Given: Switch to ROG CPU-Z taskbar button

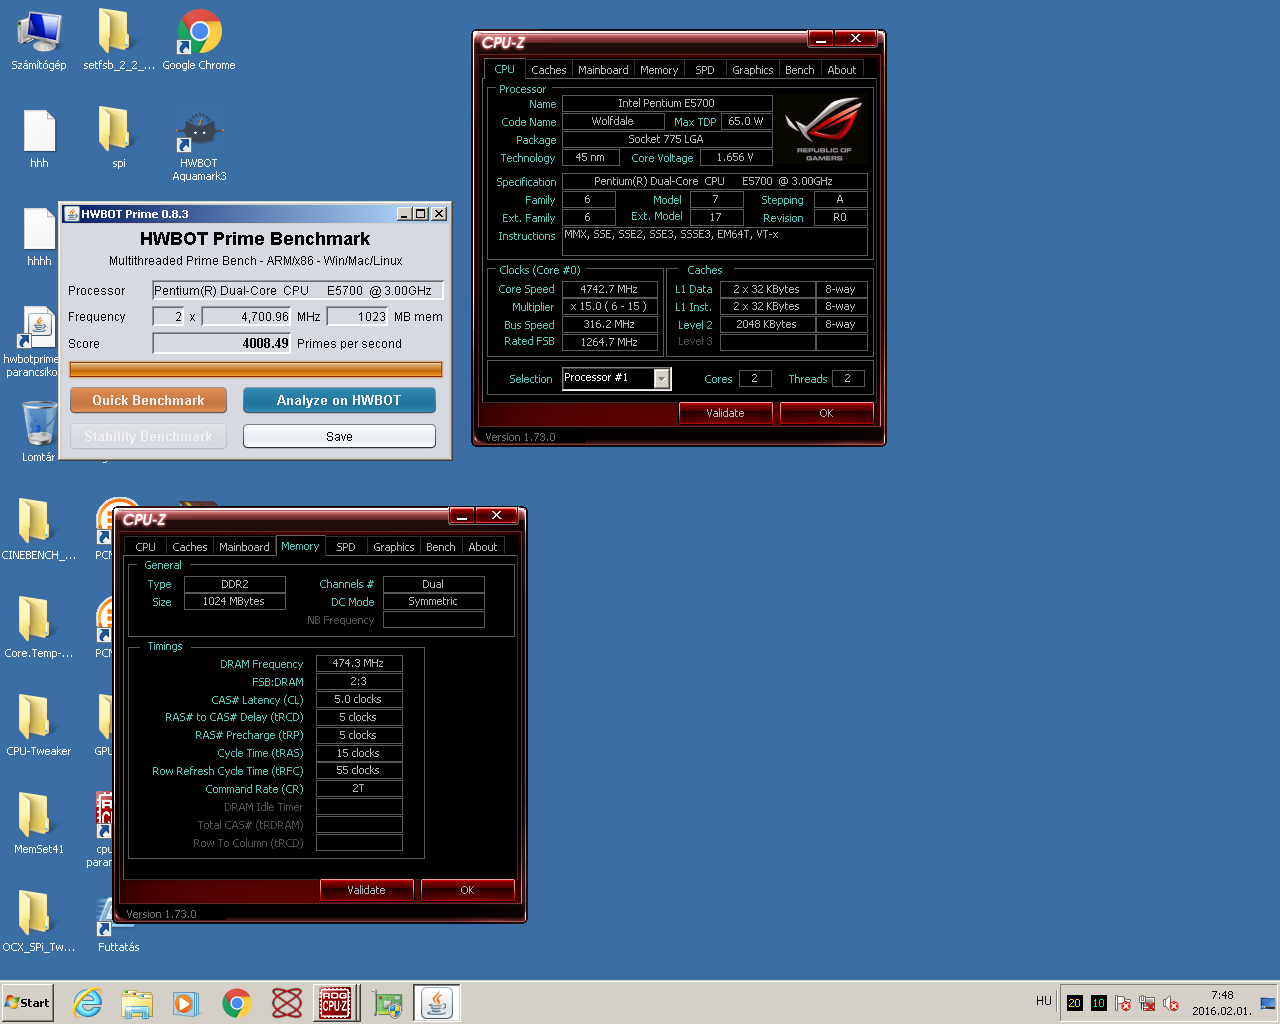Looking at the screenshot, I should point(335,1002).
